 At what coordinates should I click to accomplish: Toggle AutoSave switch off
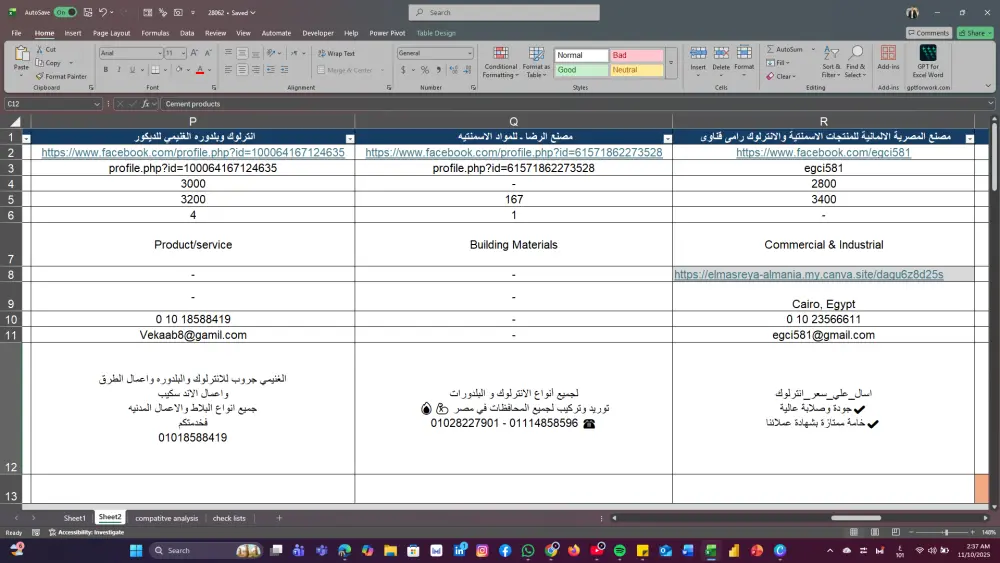click(x=65, y=12)
